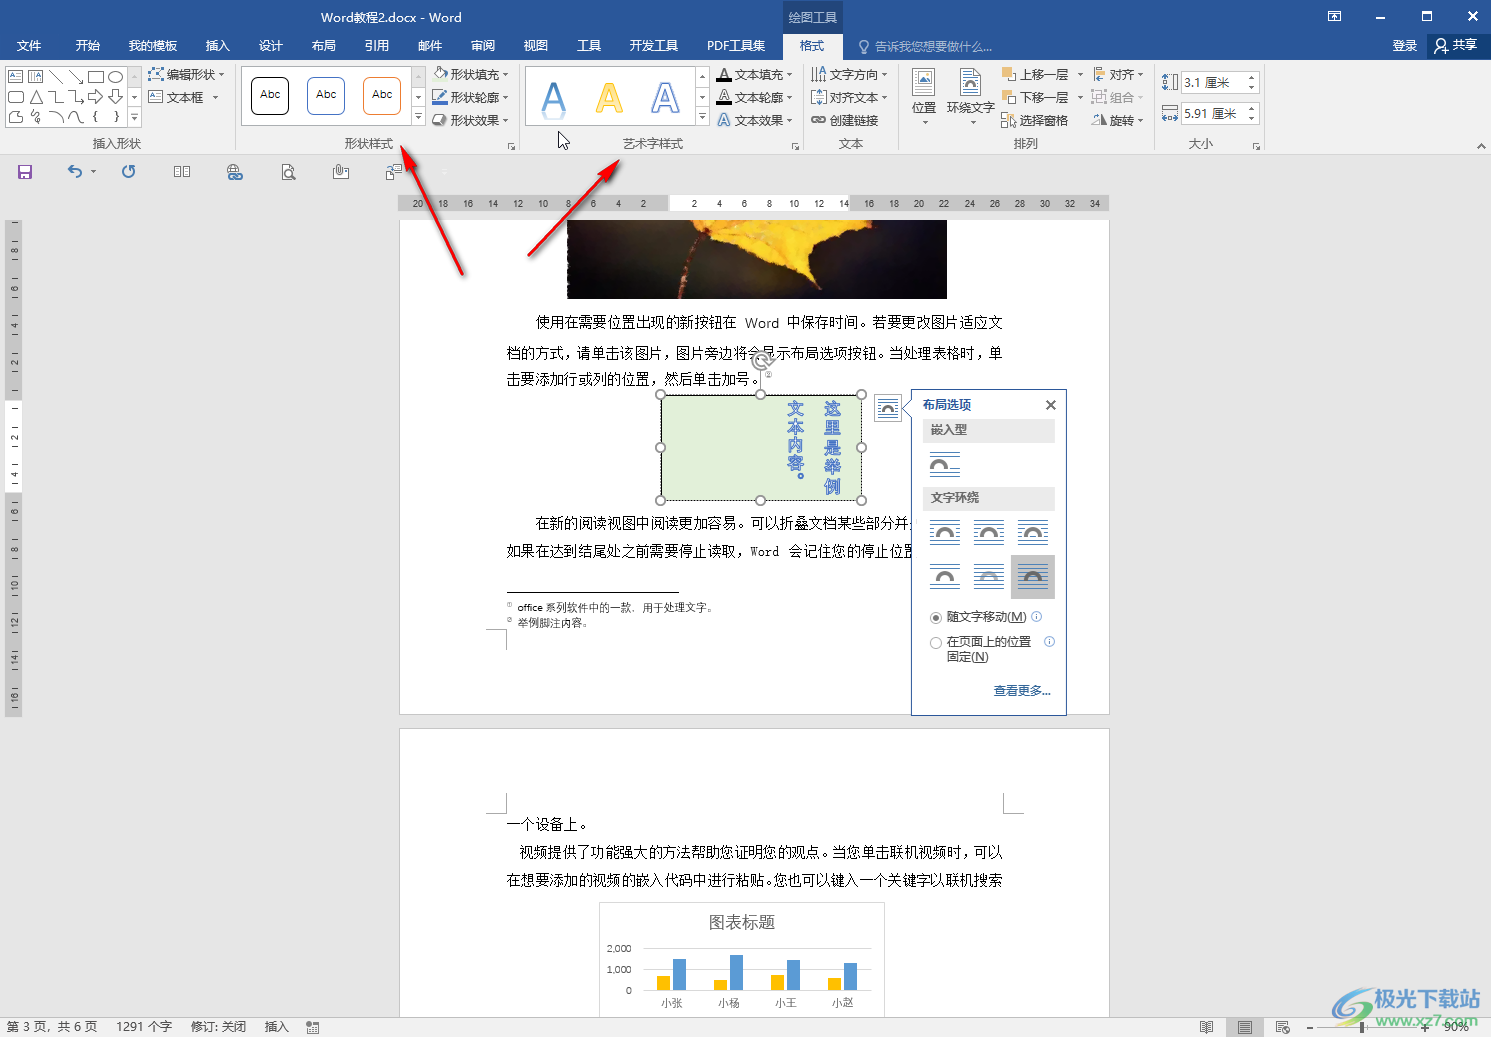Expand the shape styles gallery more arrow
The height and width of the screenshot is (1037, 1491).
[418, 118]
